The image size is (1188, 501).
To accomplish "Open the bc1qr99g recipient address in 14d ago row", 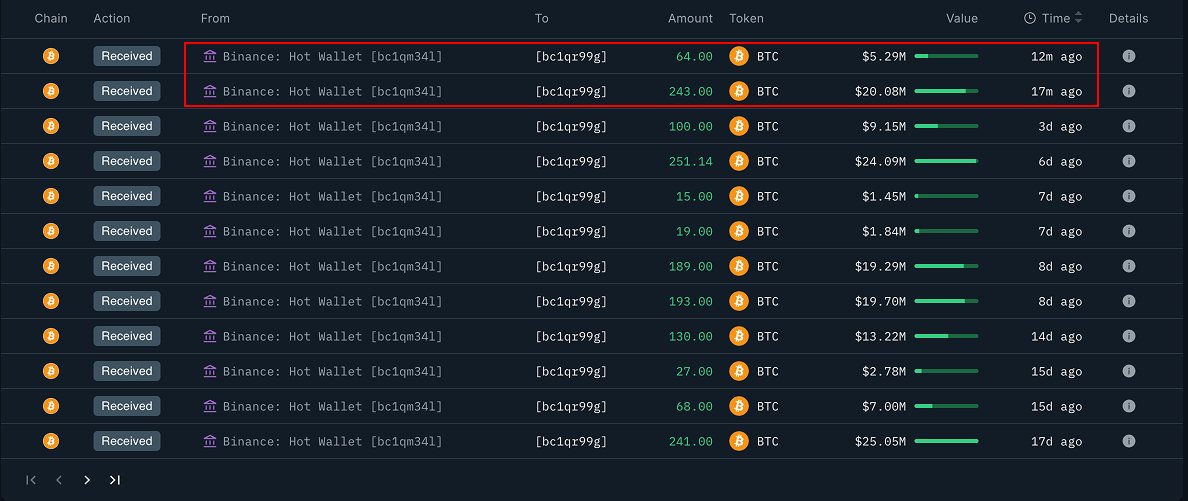I will coord(571,336).
